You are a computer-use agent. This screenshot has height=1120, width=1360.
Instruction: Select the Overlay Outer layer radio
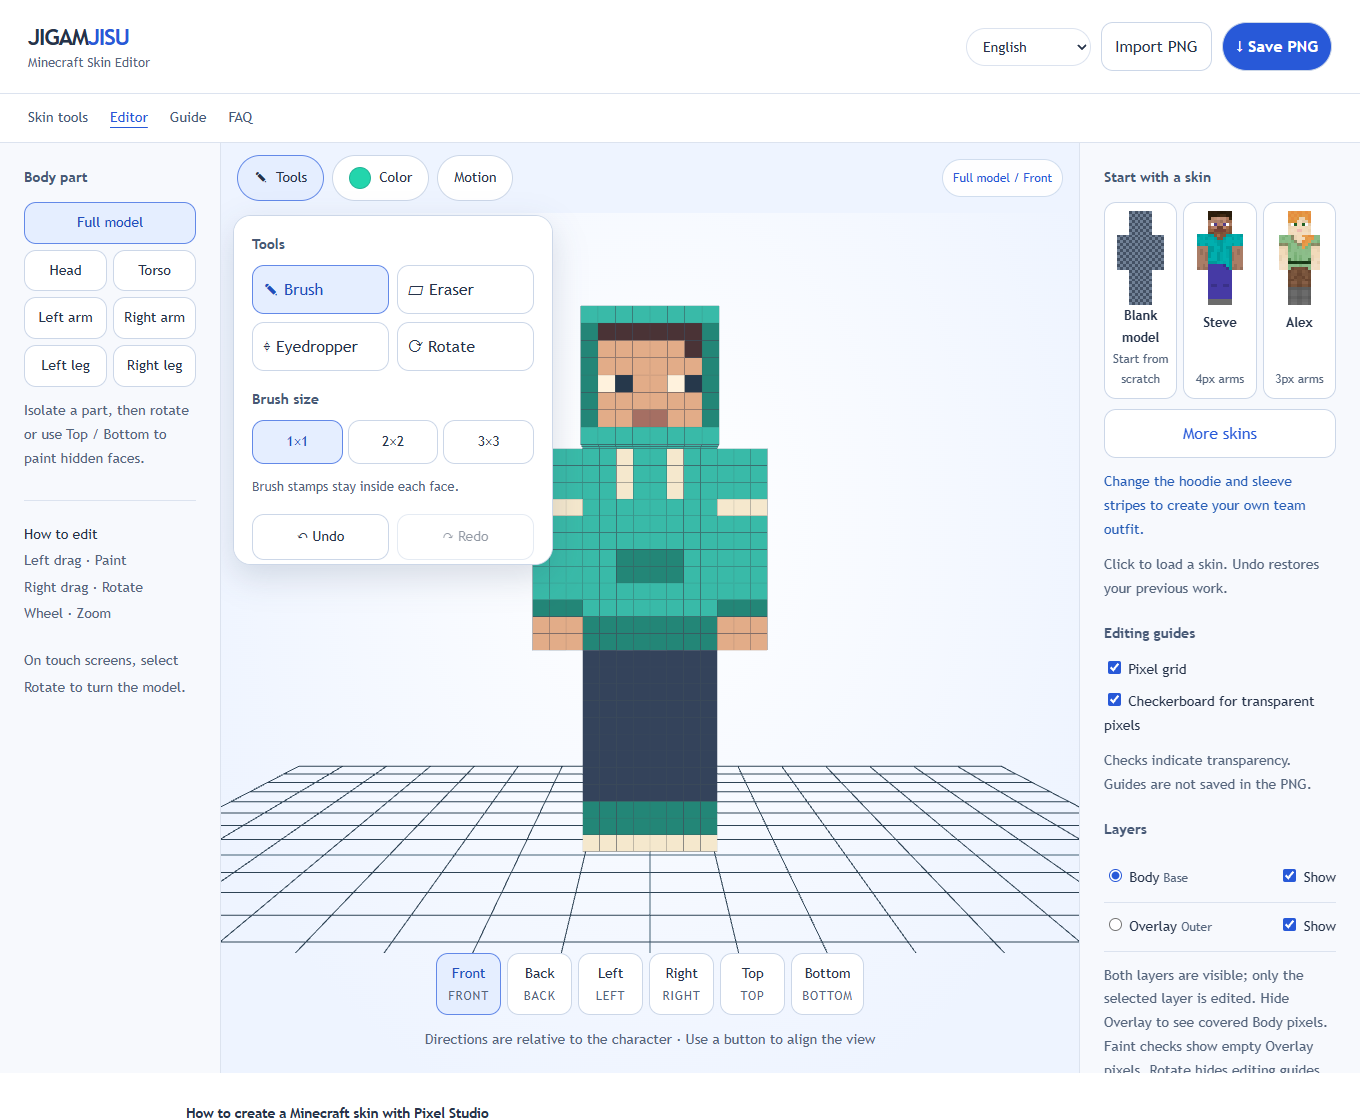click(x=1115, y=925)
